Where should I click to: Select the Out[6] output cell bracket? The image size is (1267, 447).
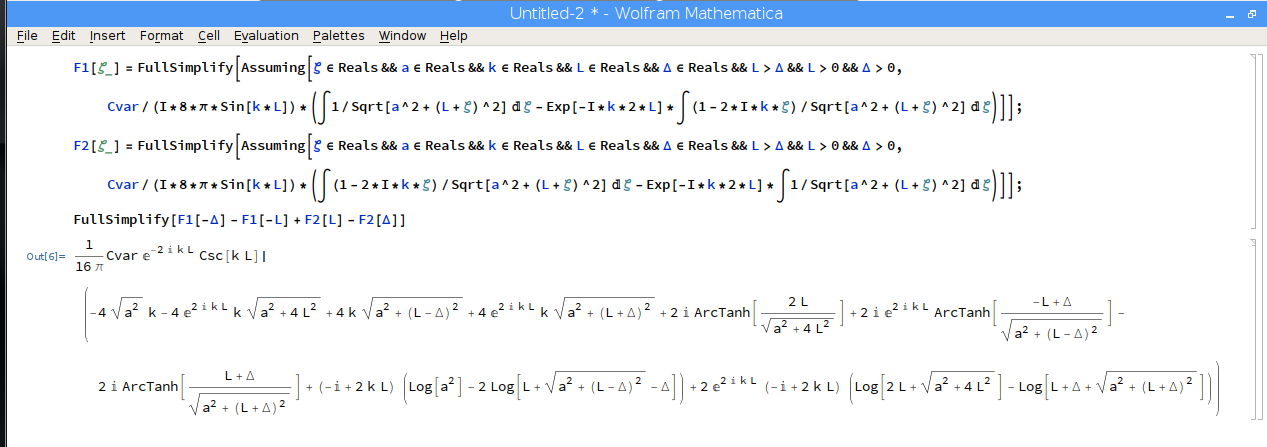(1250, 330)
